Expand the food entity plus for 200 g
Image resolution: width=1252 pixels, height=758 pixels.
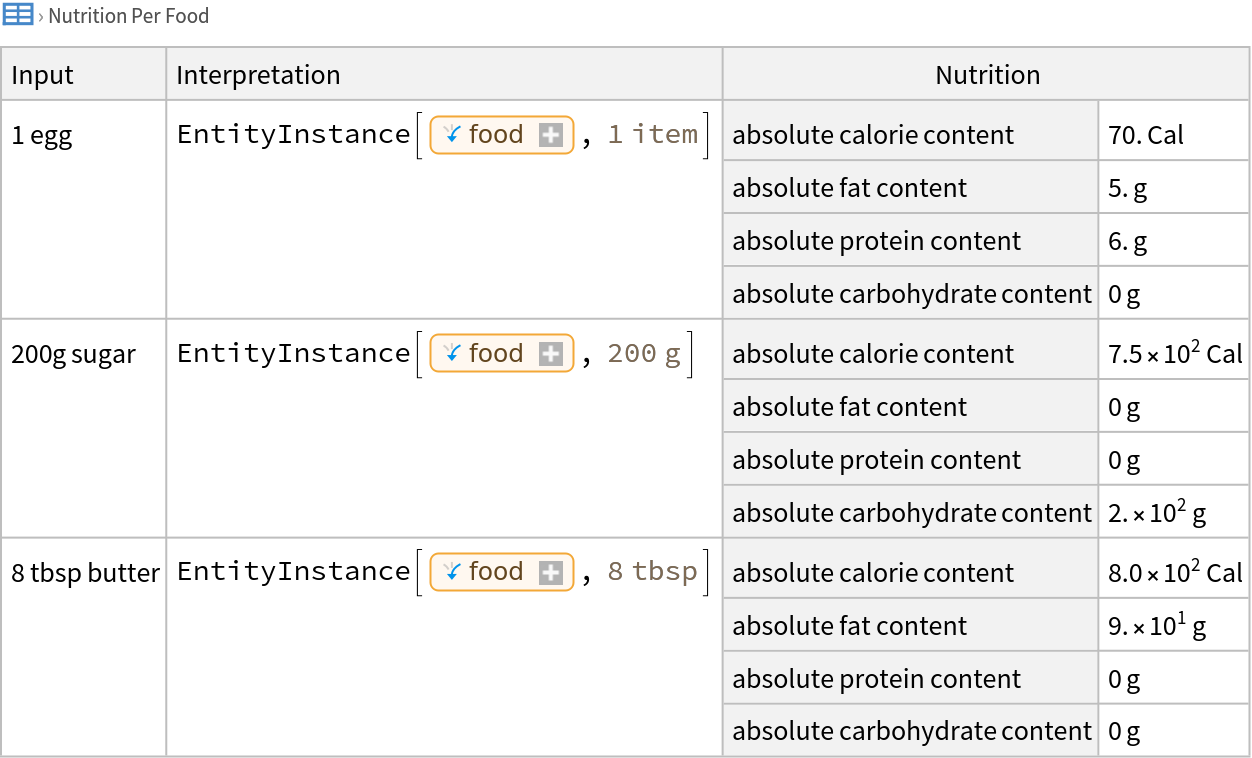pos(551,354)
